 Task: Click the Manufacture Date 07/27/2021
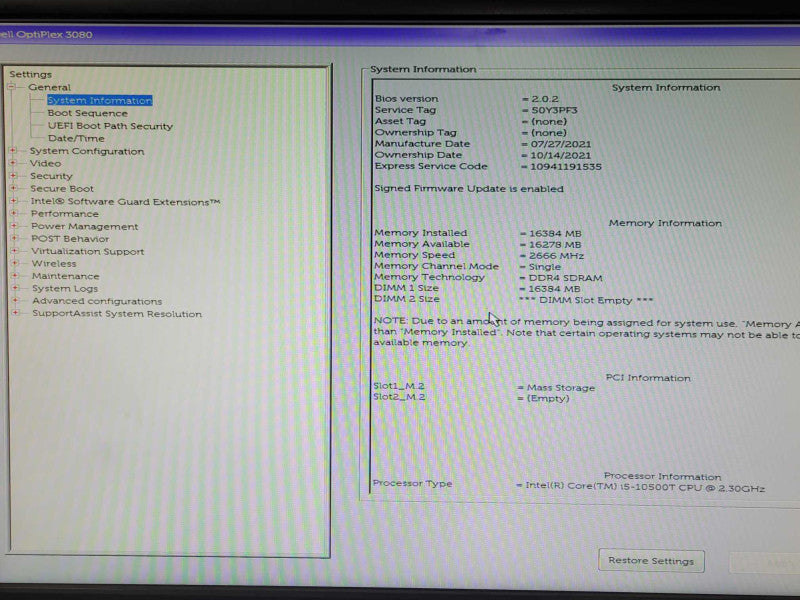pyautogui.click(x=561, y=144)
